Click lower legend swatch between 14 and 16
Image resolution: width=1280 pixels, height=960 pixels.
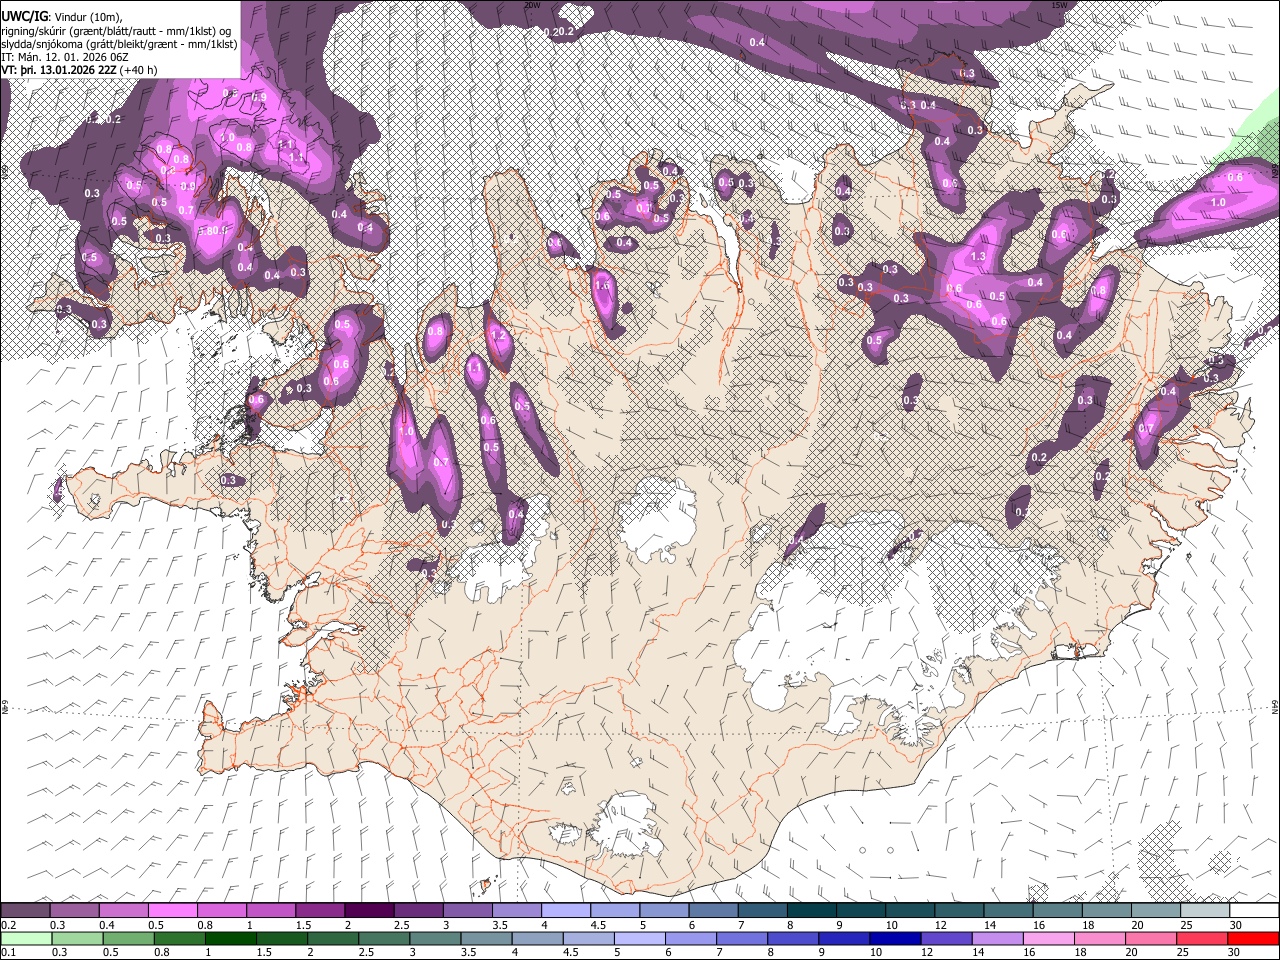996,938
